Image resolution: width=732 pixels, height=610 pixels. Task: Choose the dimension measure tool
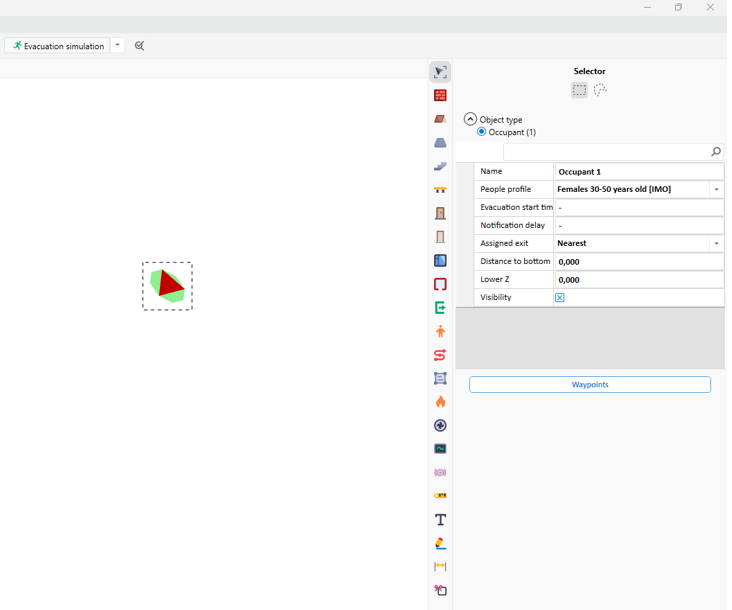(440, 567)
